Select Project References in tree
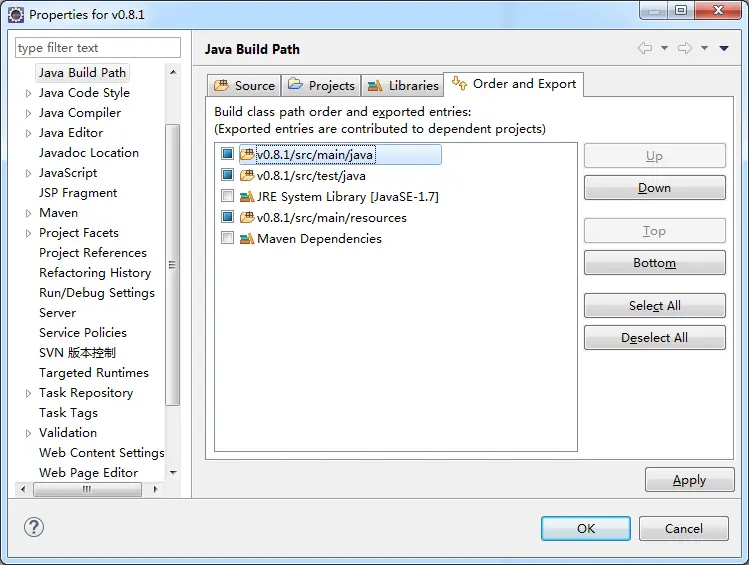Image resolution: width=749 pixels, height=565 pixels. pyautogui.click(x=93, y=253)
